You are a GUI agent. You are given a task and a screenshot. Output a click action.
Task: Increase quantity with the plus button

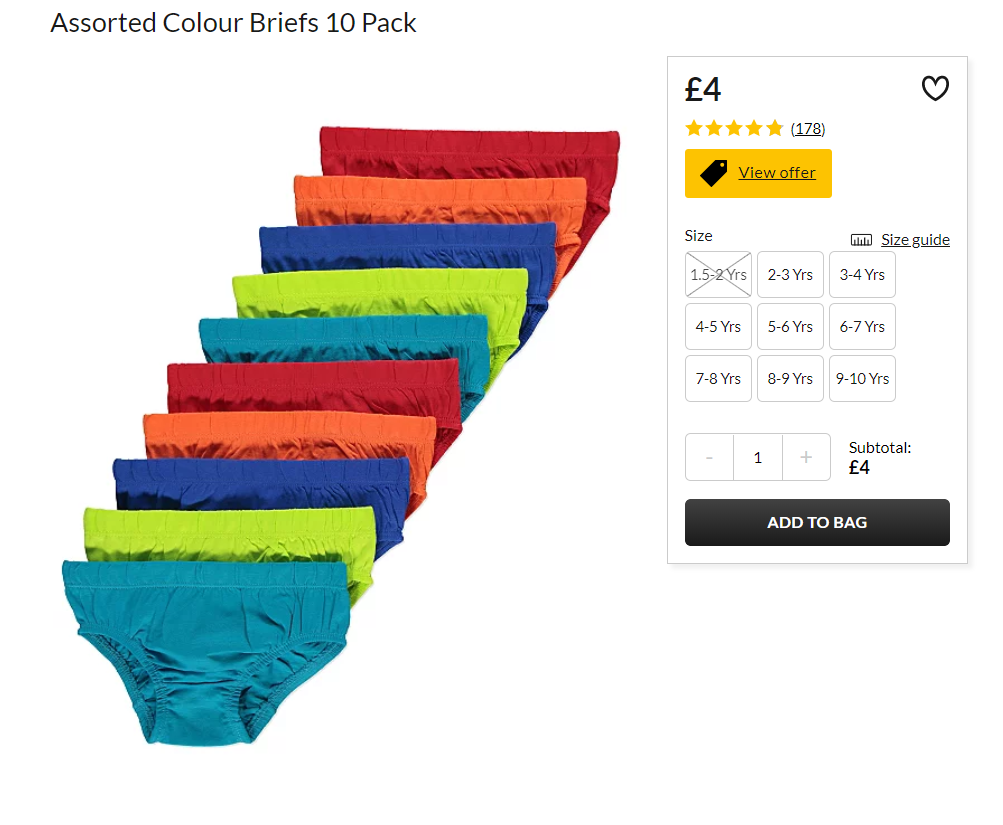click(806, 457)
